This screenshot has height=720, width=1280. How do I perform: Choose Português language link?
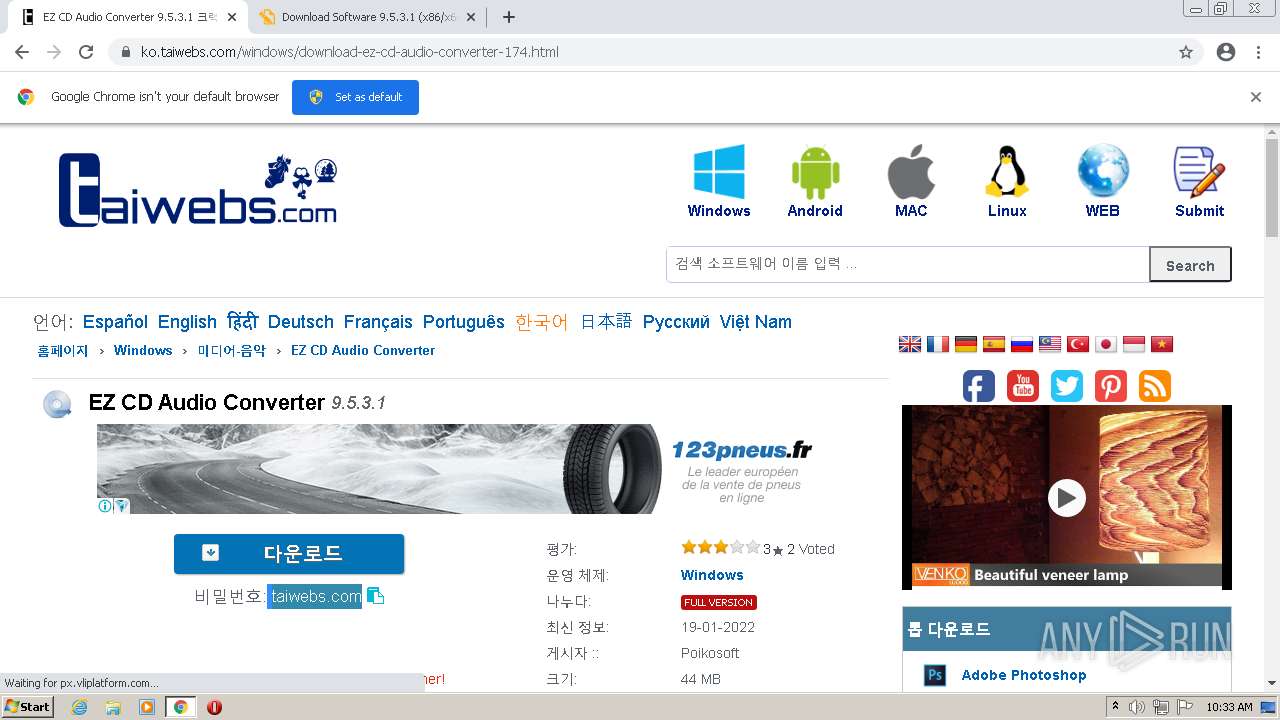(464, 322)
